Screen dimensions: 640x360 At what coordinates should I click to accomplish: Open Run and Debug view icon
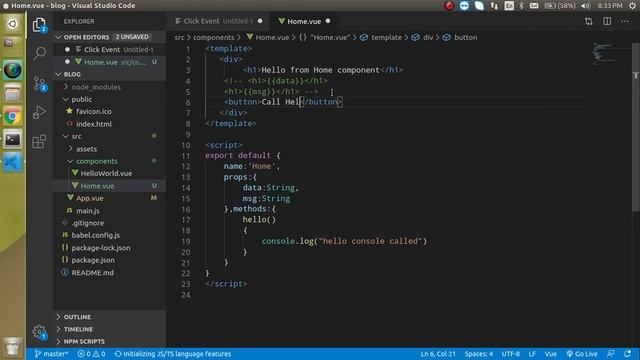point(39,112)
